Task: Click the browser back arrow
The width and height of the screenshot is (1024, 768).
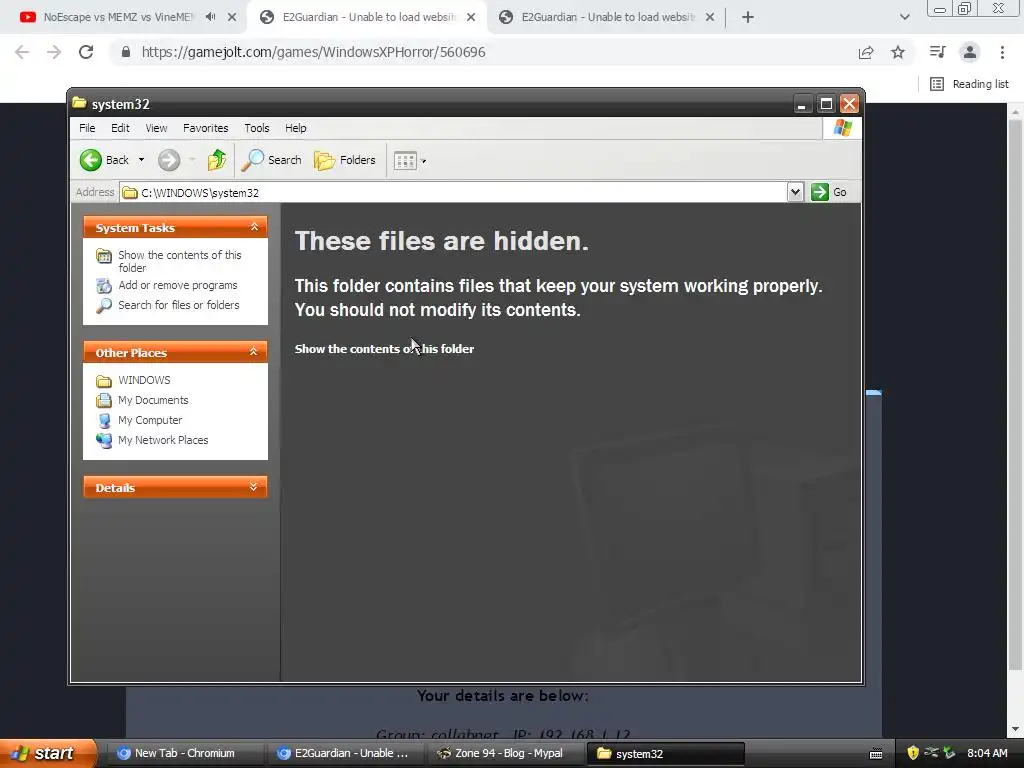Action: [x=22, y=52]
